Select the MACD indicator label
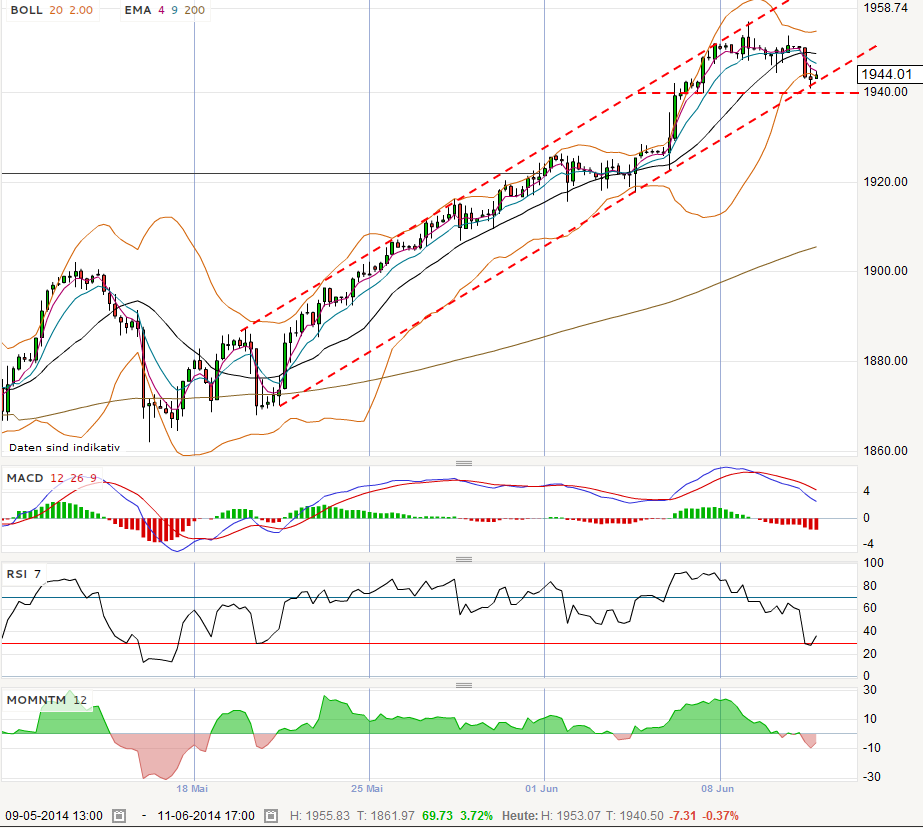This screenshot has height=828, width=923. point(25,478)
